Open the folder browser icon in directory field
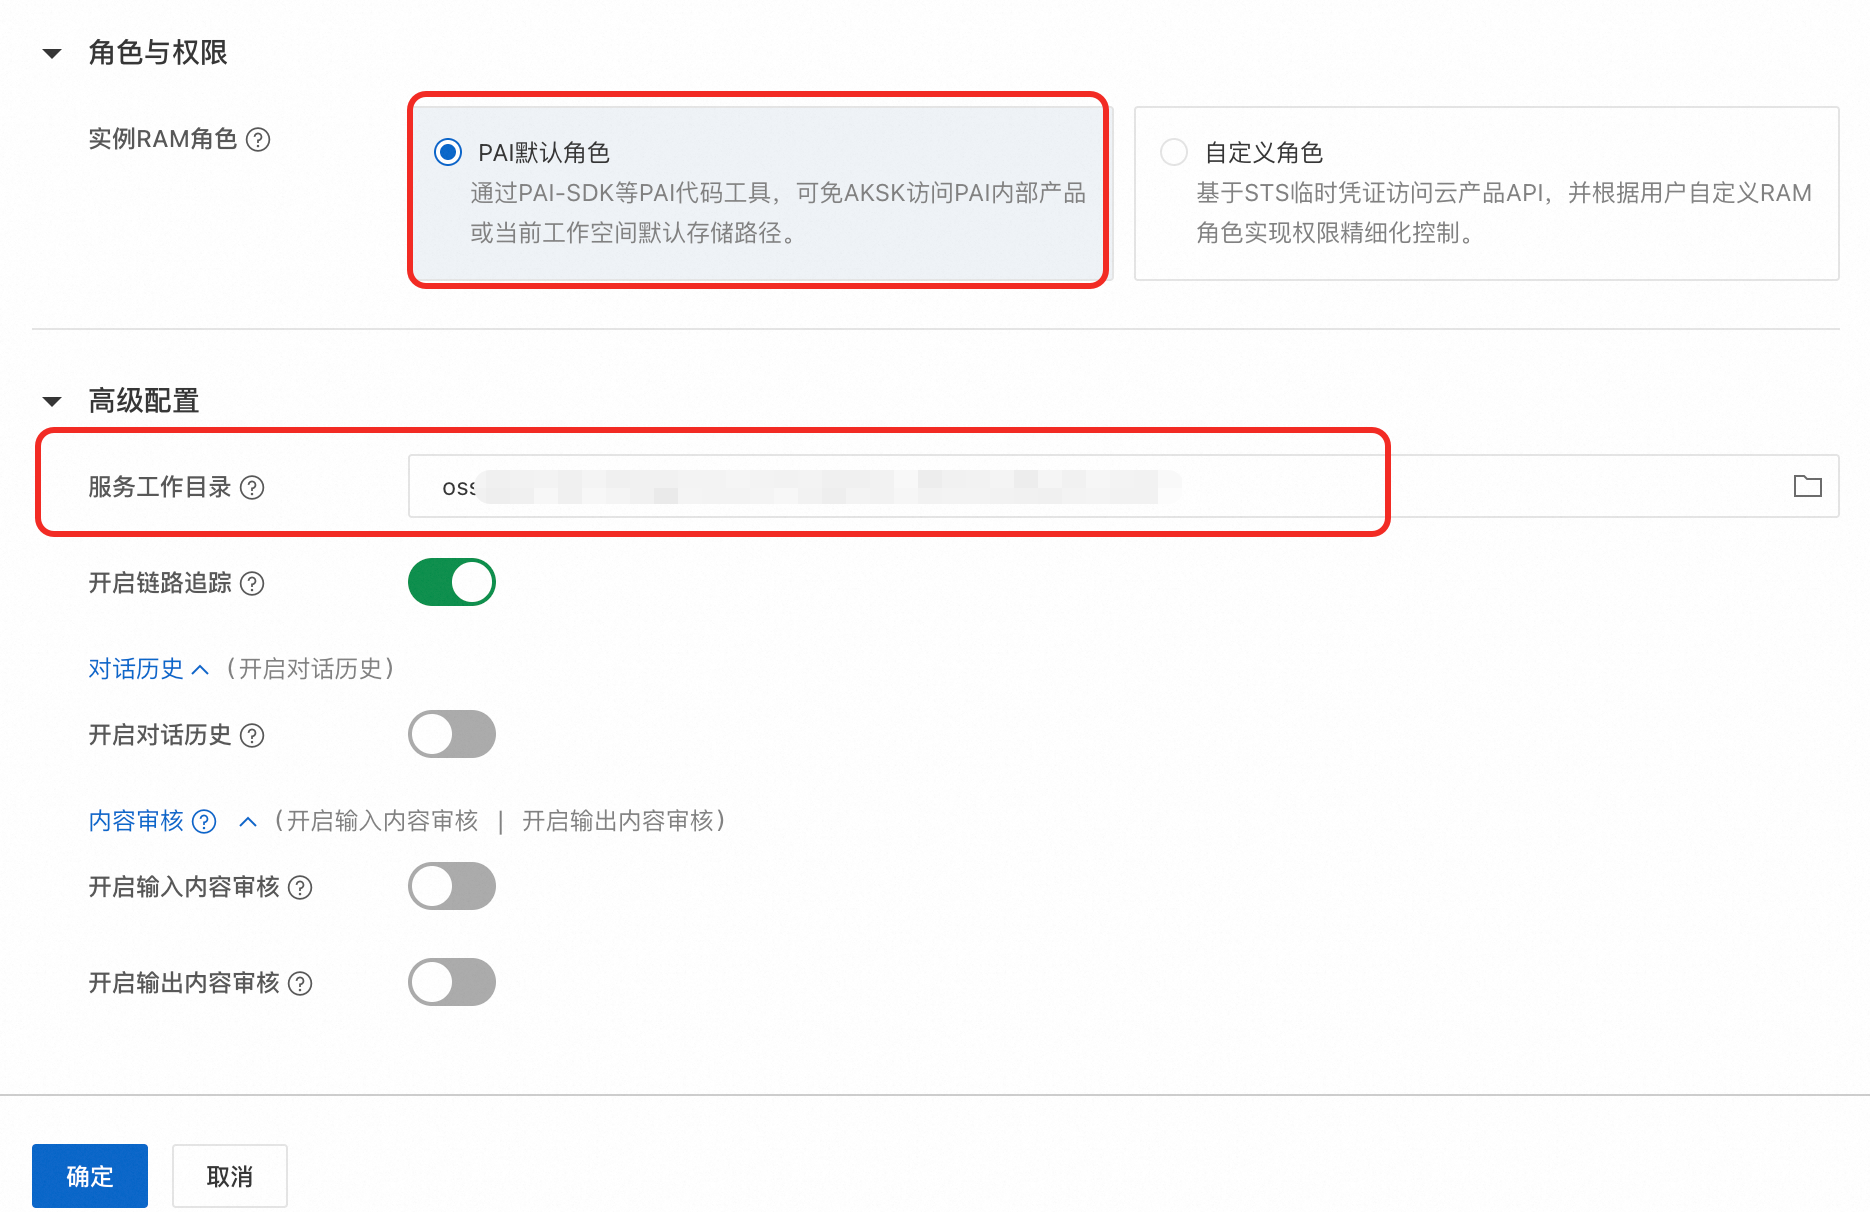Viewport: 1870px width, 1212px height. [1807, 486]
